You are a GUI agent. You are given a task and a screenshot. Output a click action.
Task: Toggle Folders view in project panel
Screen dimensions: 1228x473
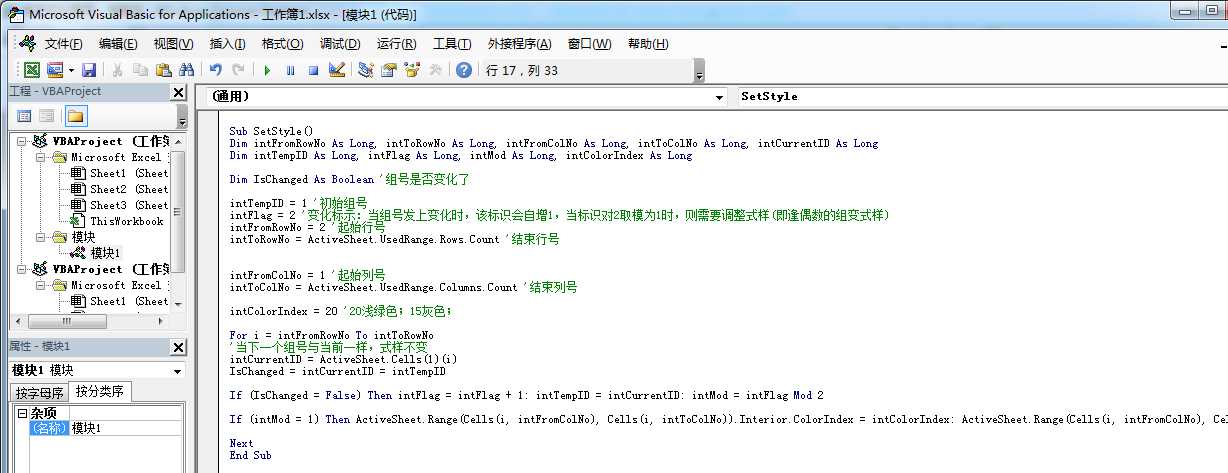pos(76,115)
